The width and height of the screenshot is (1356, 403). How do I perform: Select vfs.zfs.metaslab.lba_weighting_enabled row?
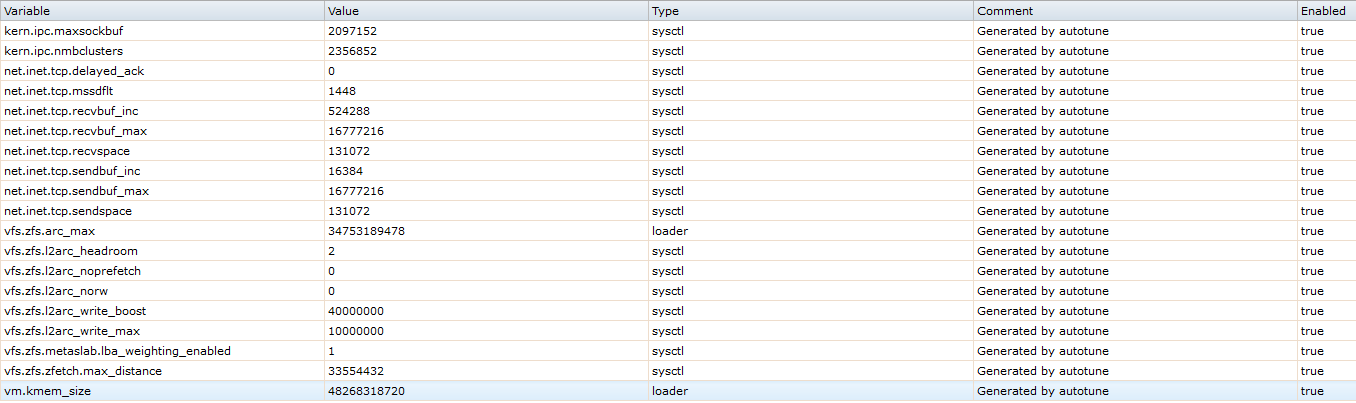117,351
